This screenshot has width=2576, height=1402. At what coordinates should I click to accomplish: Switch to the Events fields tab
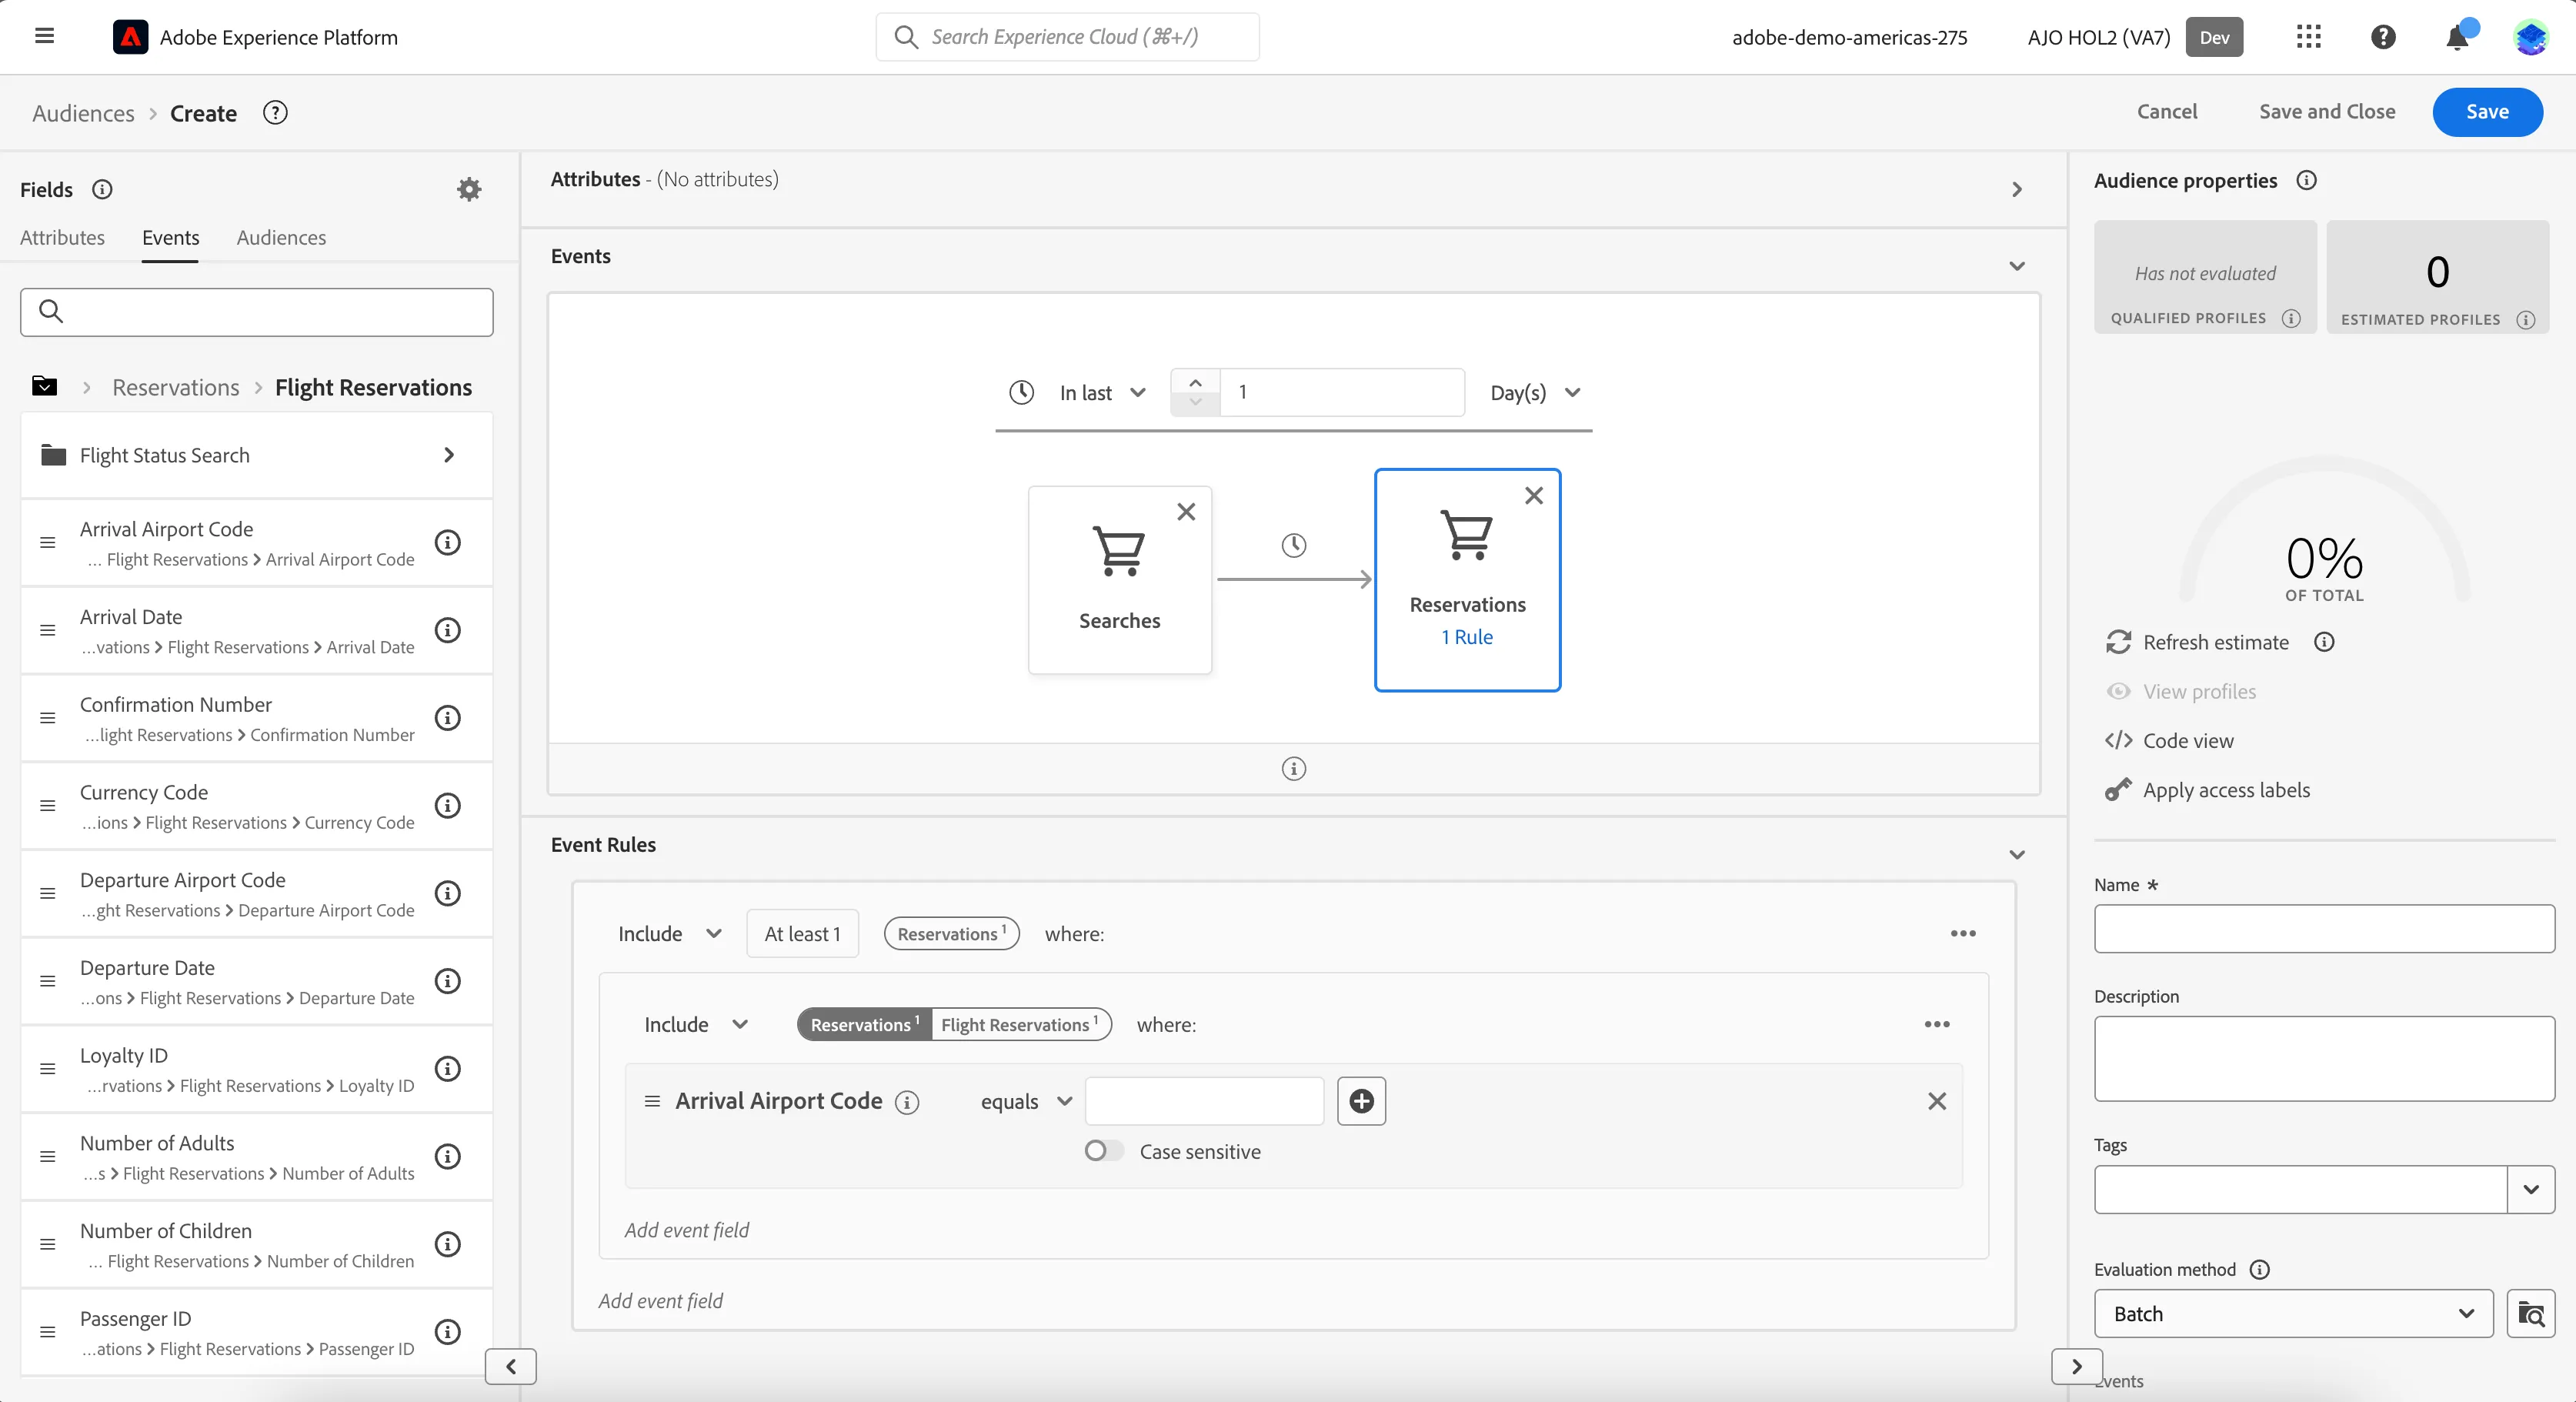pos(170,238)
